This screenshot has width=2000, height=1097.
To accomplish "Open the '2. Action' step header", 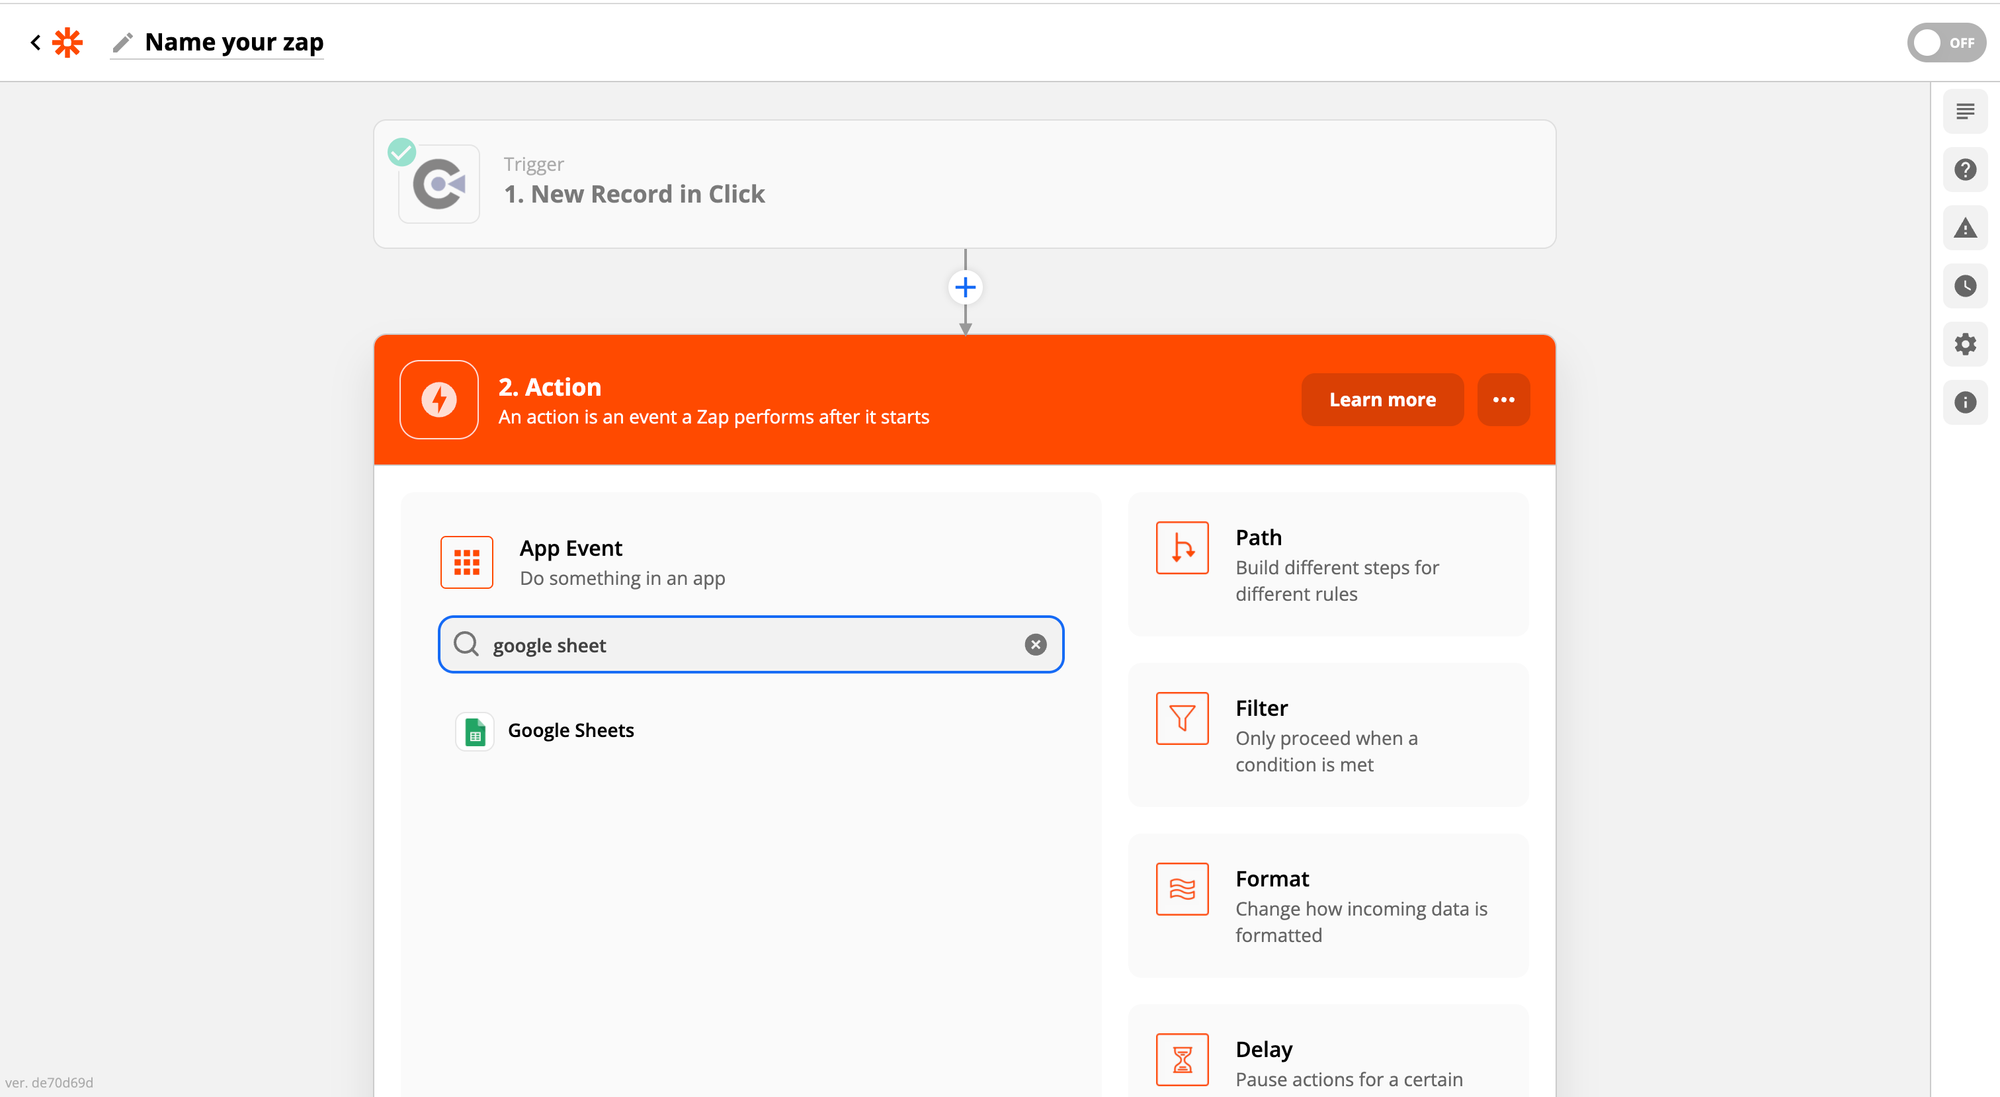I will [964, 400].
